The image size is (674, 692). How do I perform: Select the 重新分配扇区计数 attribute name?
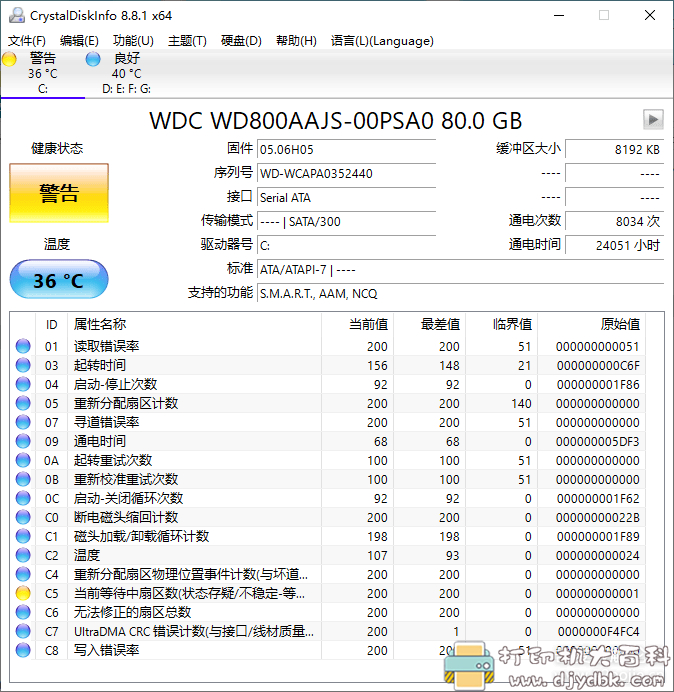coord(126,403)
